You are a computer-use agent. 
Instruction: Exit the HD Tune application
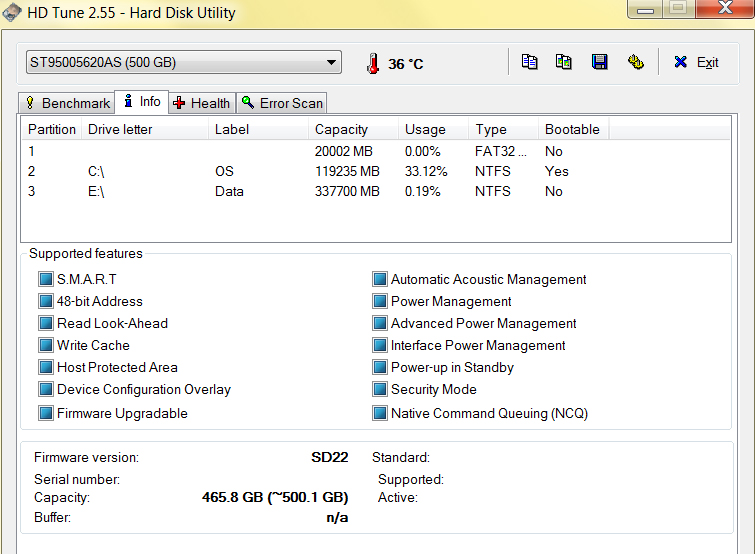(696, 62)
